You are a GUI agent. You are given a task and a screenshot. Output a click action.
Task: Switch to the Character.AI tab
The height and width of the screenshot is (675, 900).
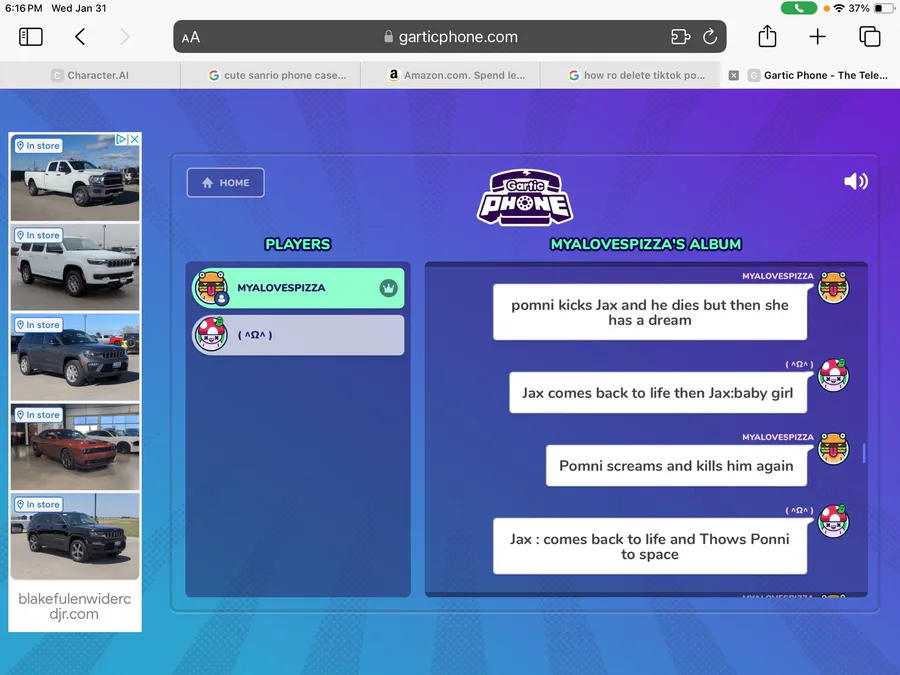[x=90, y=75]
